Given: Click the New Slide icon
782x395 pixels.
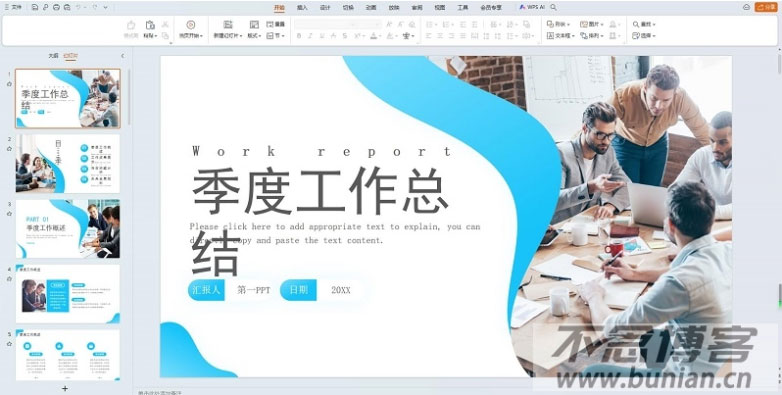Looking at the screenshot, I should (228, 25).
